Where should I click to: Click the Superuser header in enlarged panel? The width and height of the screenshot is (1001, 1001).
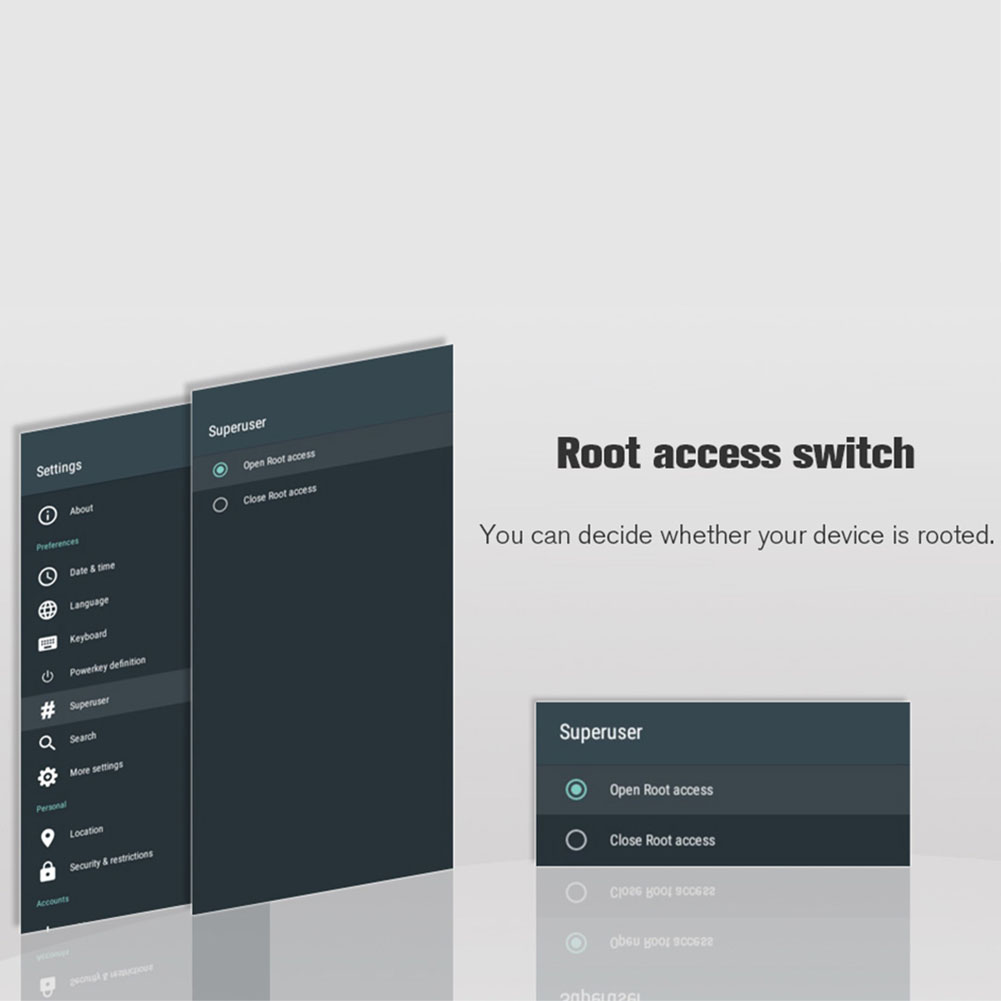click(600, 733)
